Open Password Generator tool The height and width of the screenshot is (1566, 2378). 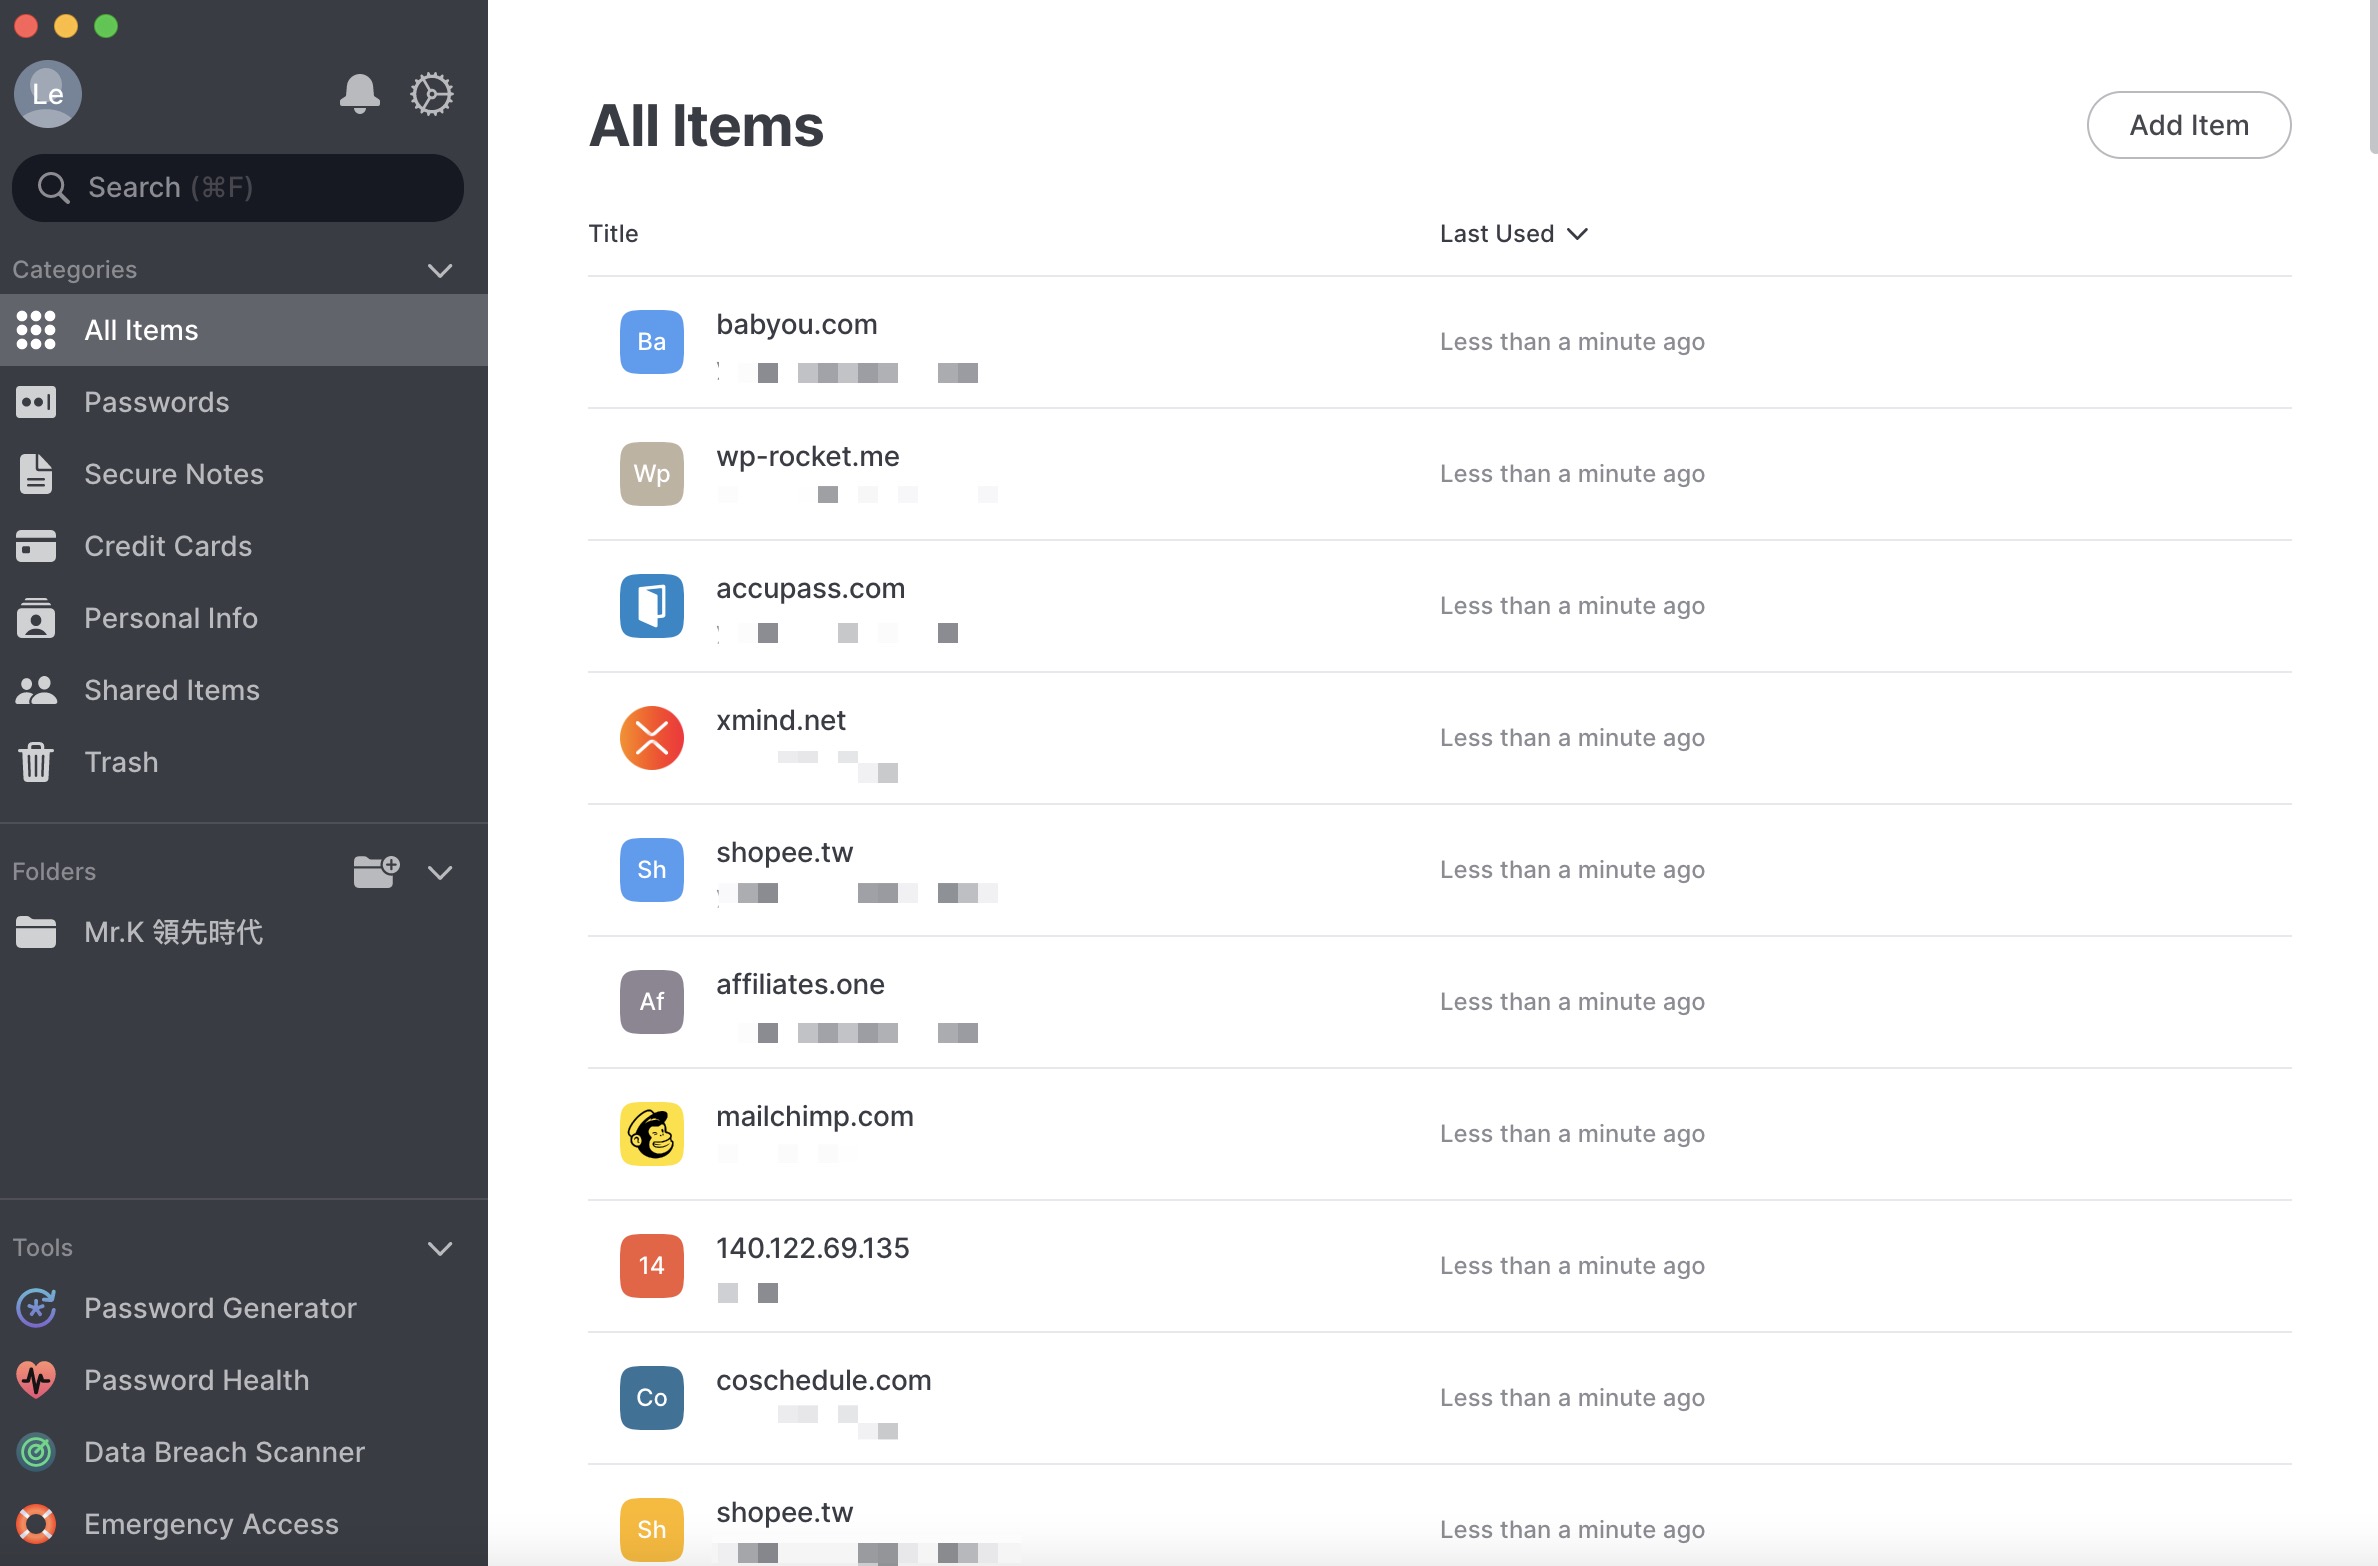(244, 1308)
